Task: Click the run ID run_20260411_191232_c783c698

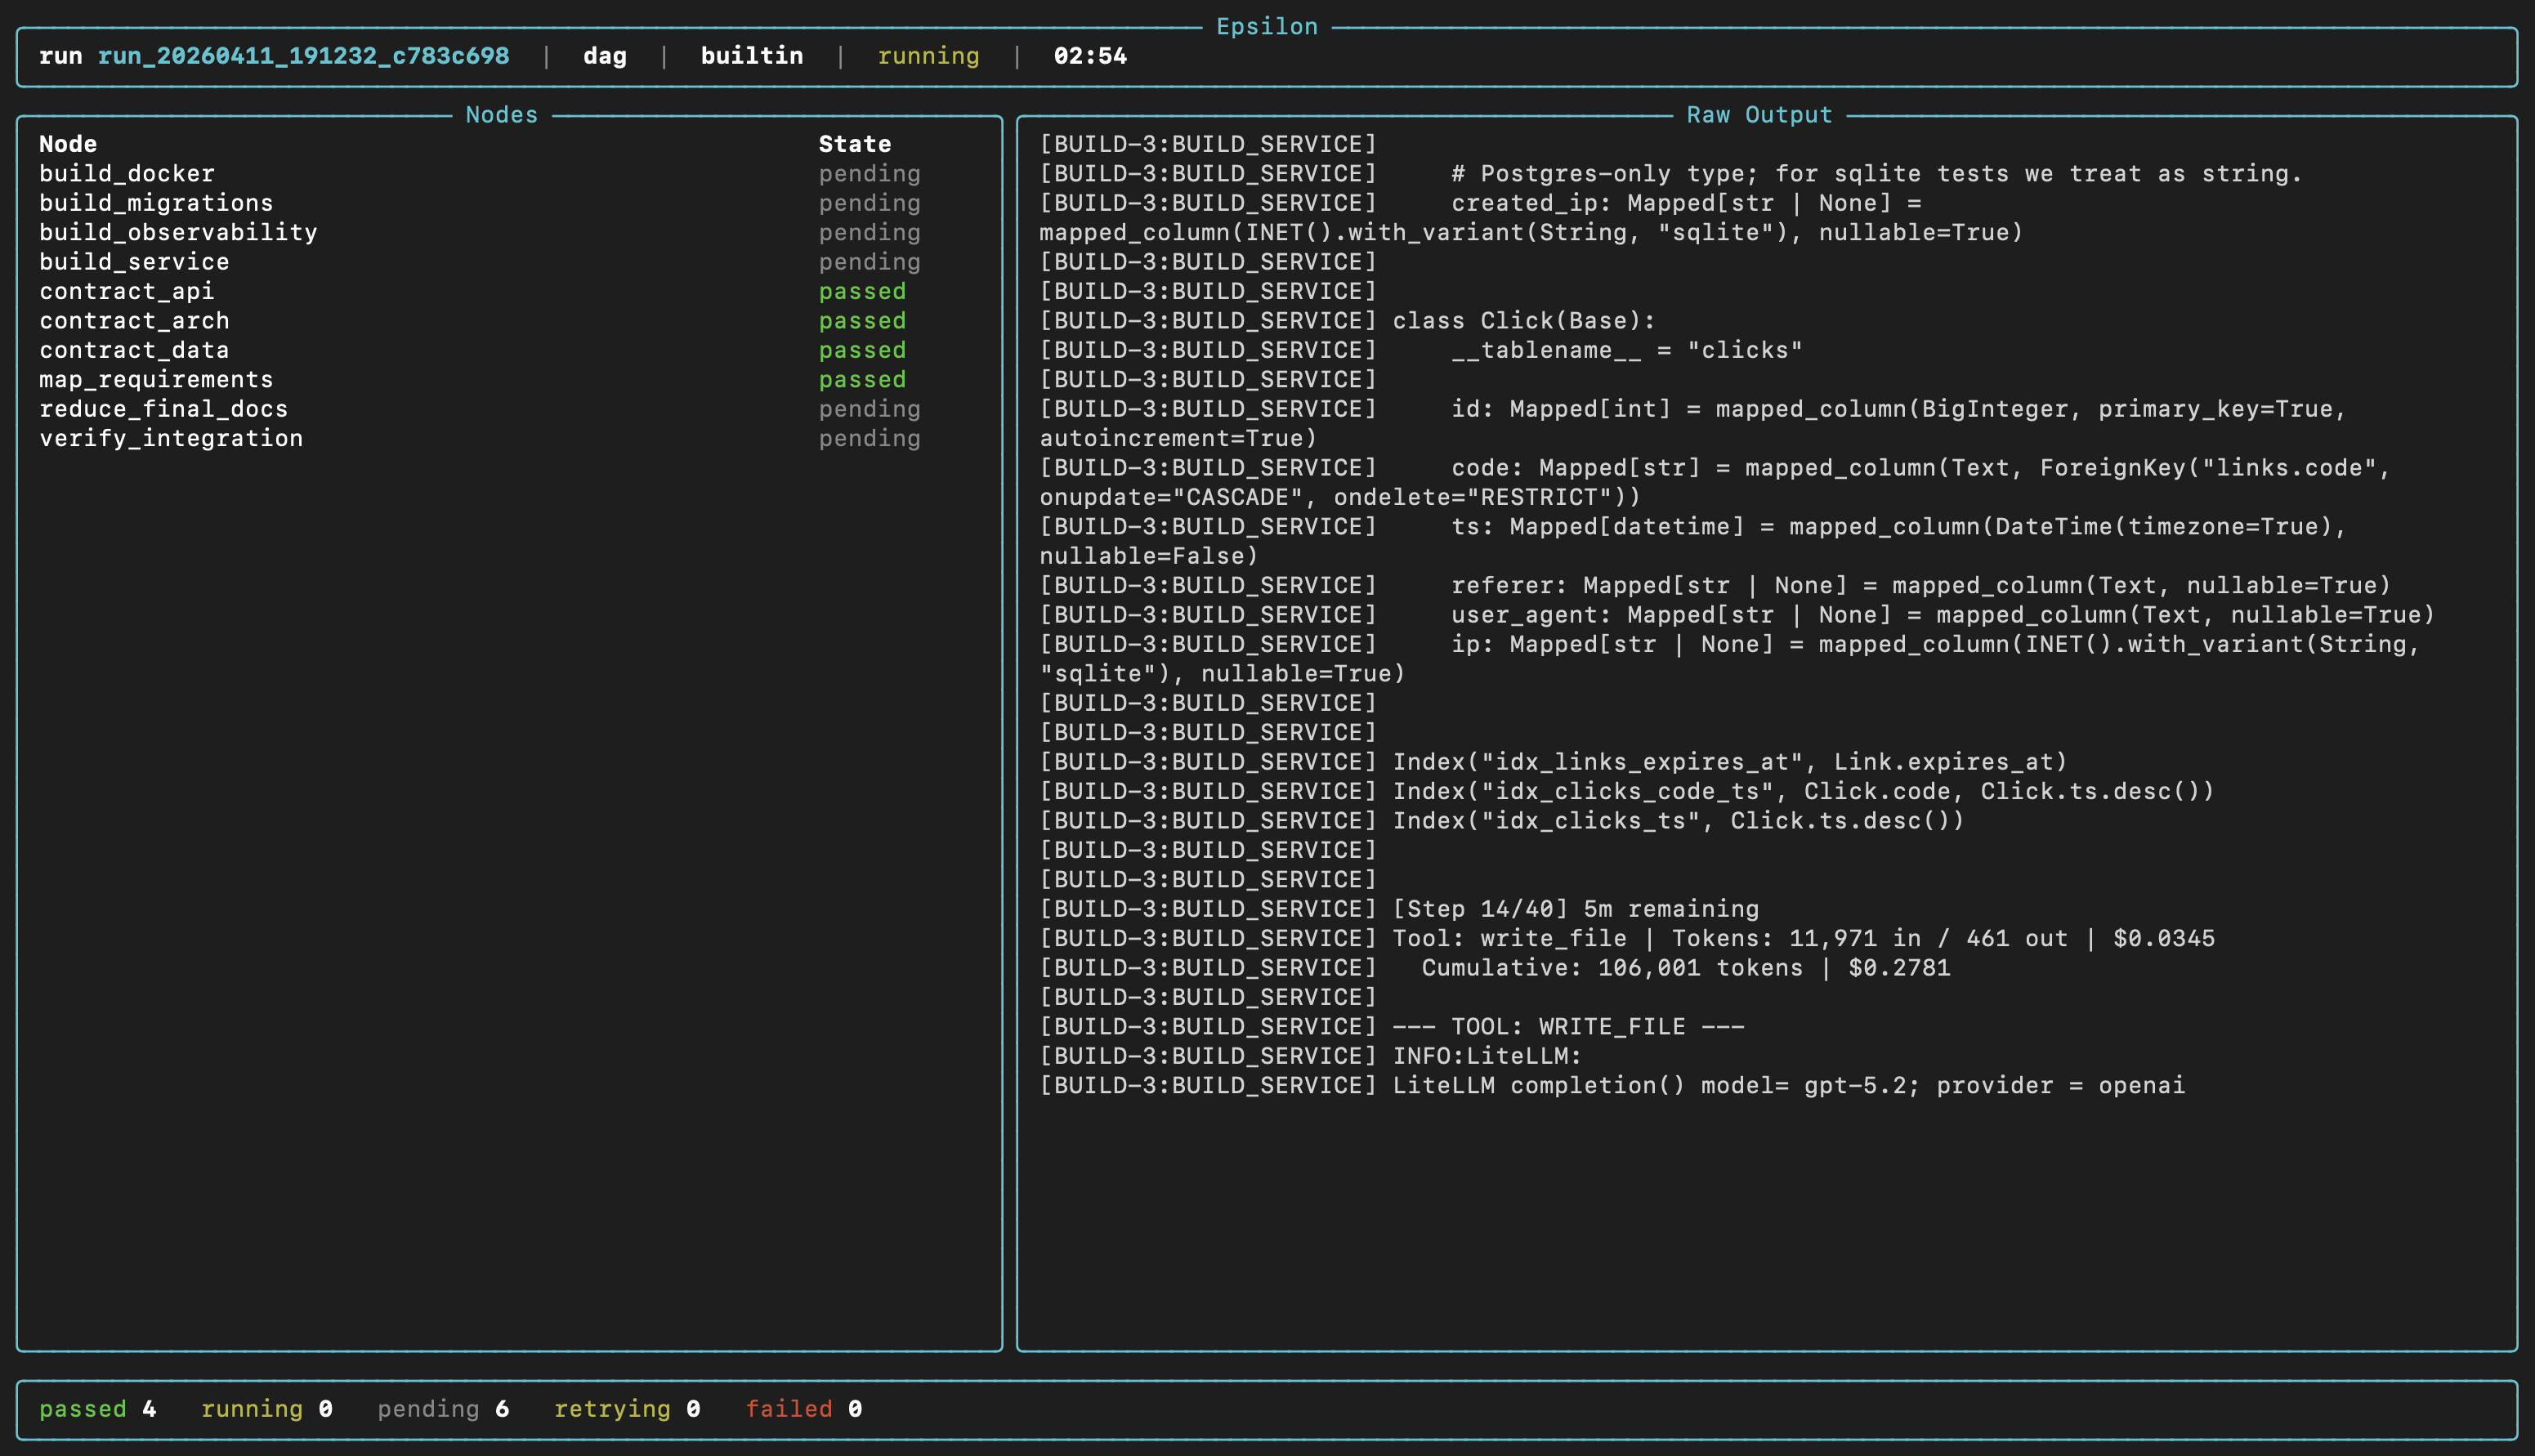Action: [303, 56]
